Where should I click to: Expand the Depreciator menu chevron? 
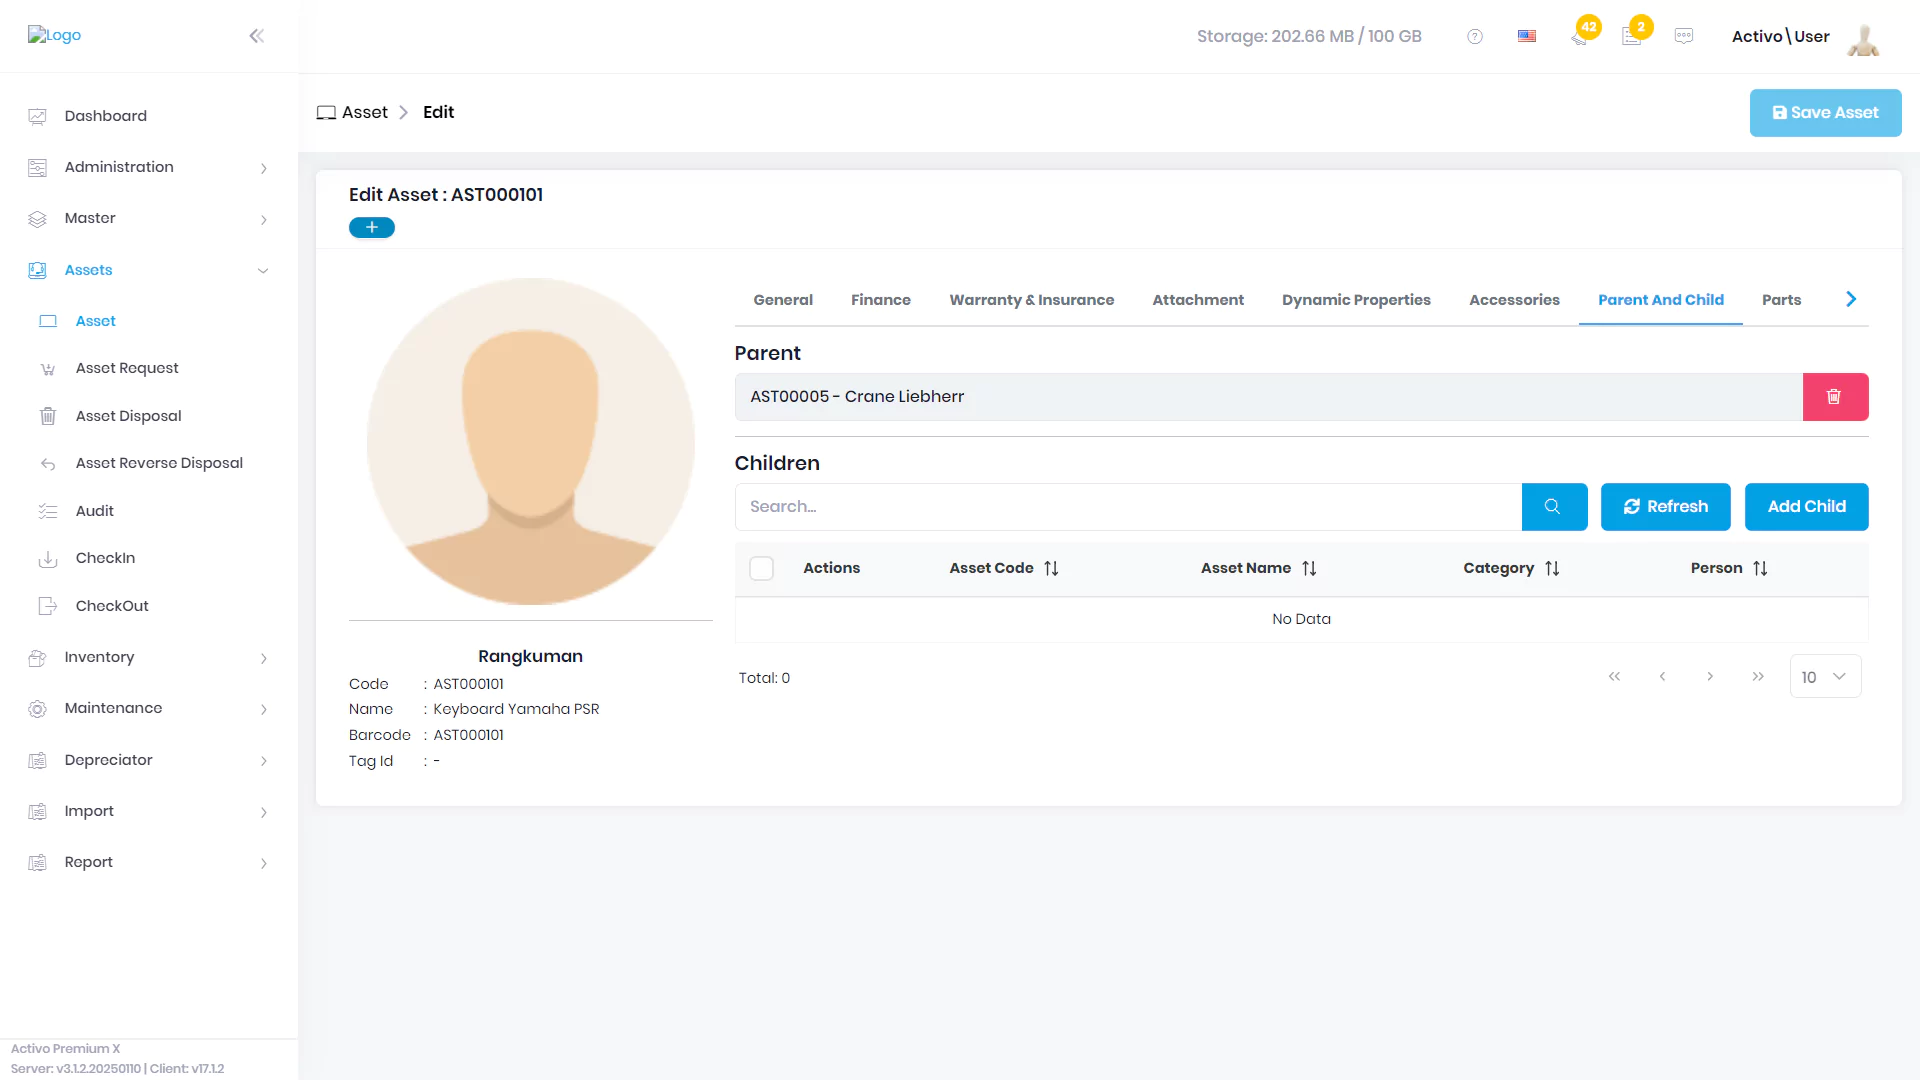click(264, 761)
